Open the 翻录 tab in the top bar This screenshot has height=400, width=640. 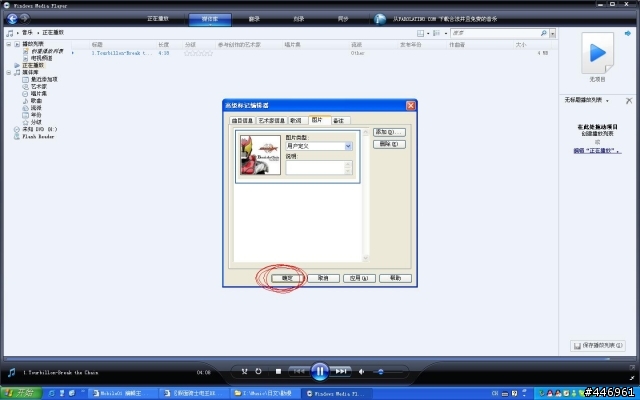click(x=254, y=19)
